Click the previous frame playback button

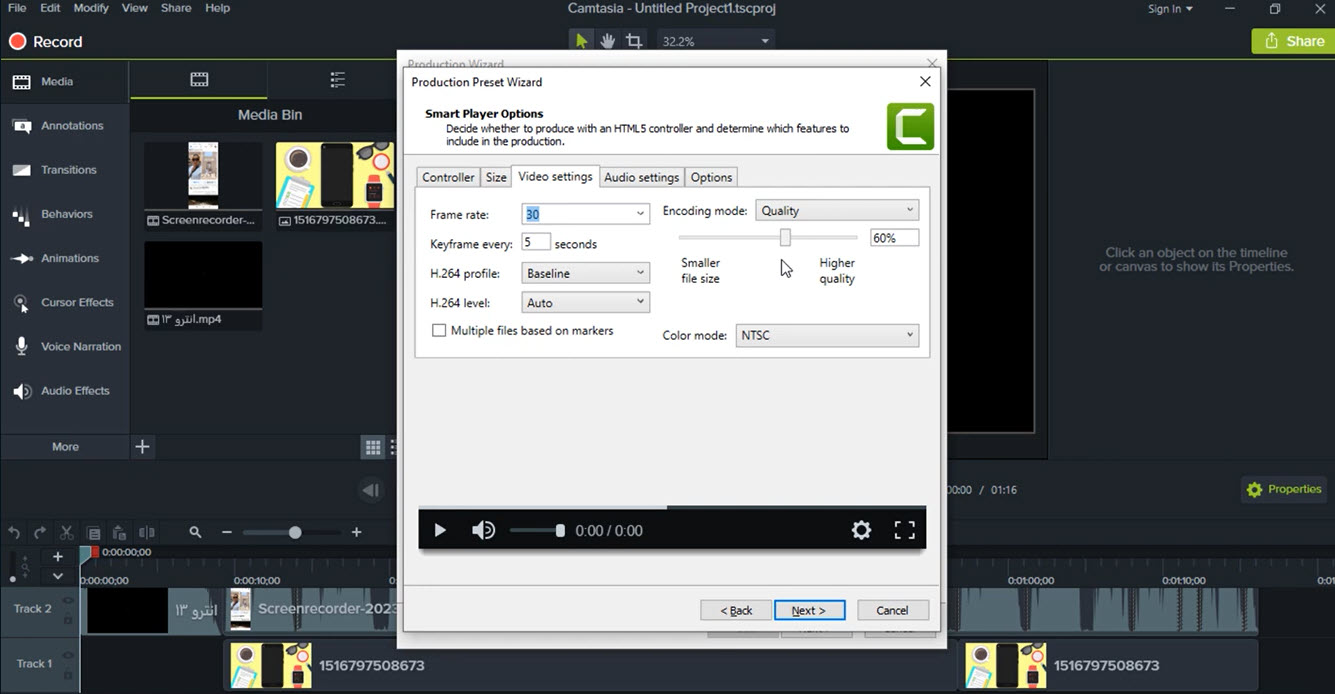[371, 490]
